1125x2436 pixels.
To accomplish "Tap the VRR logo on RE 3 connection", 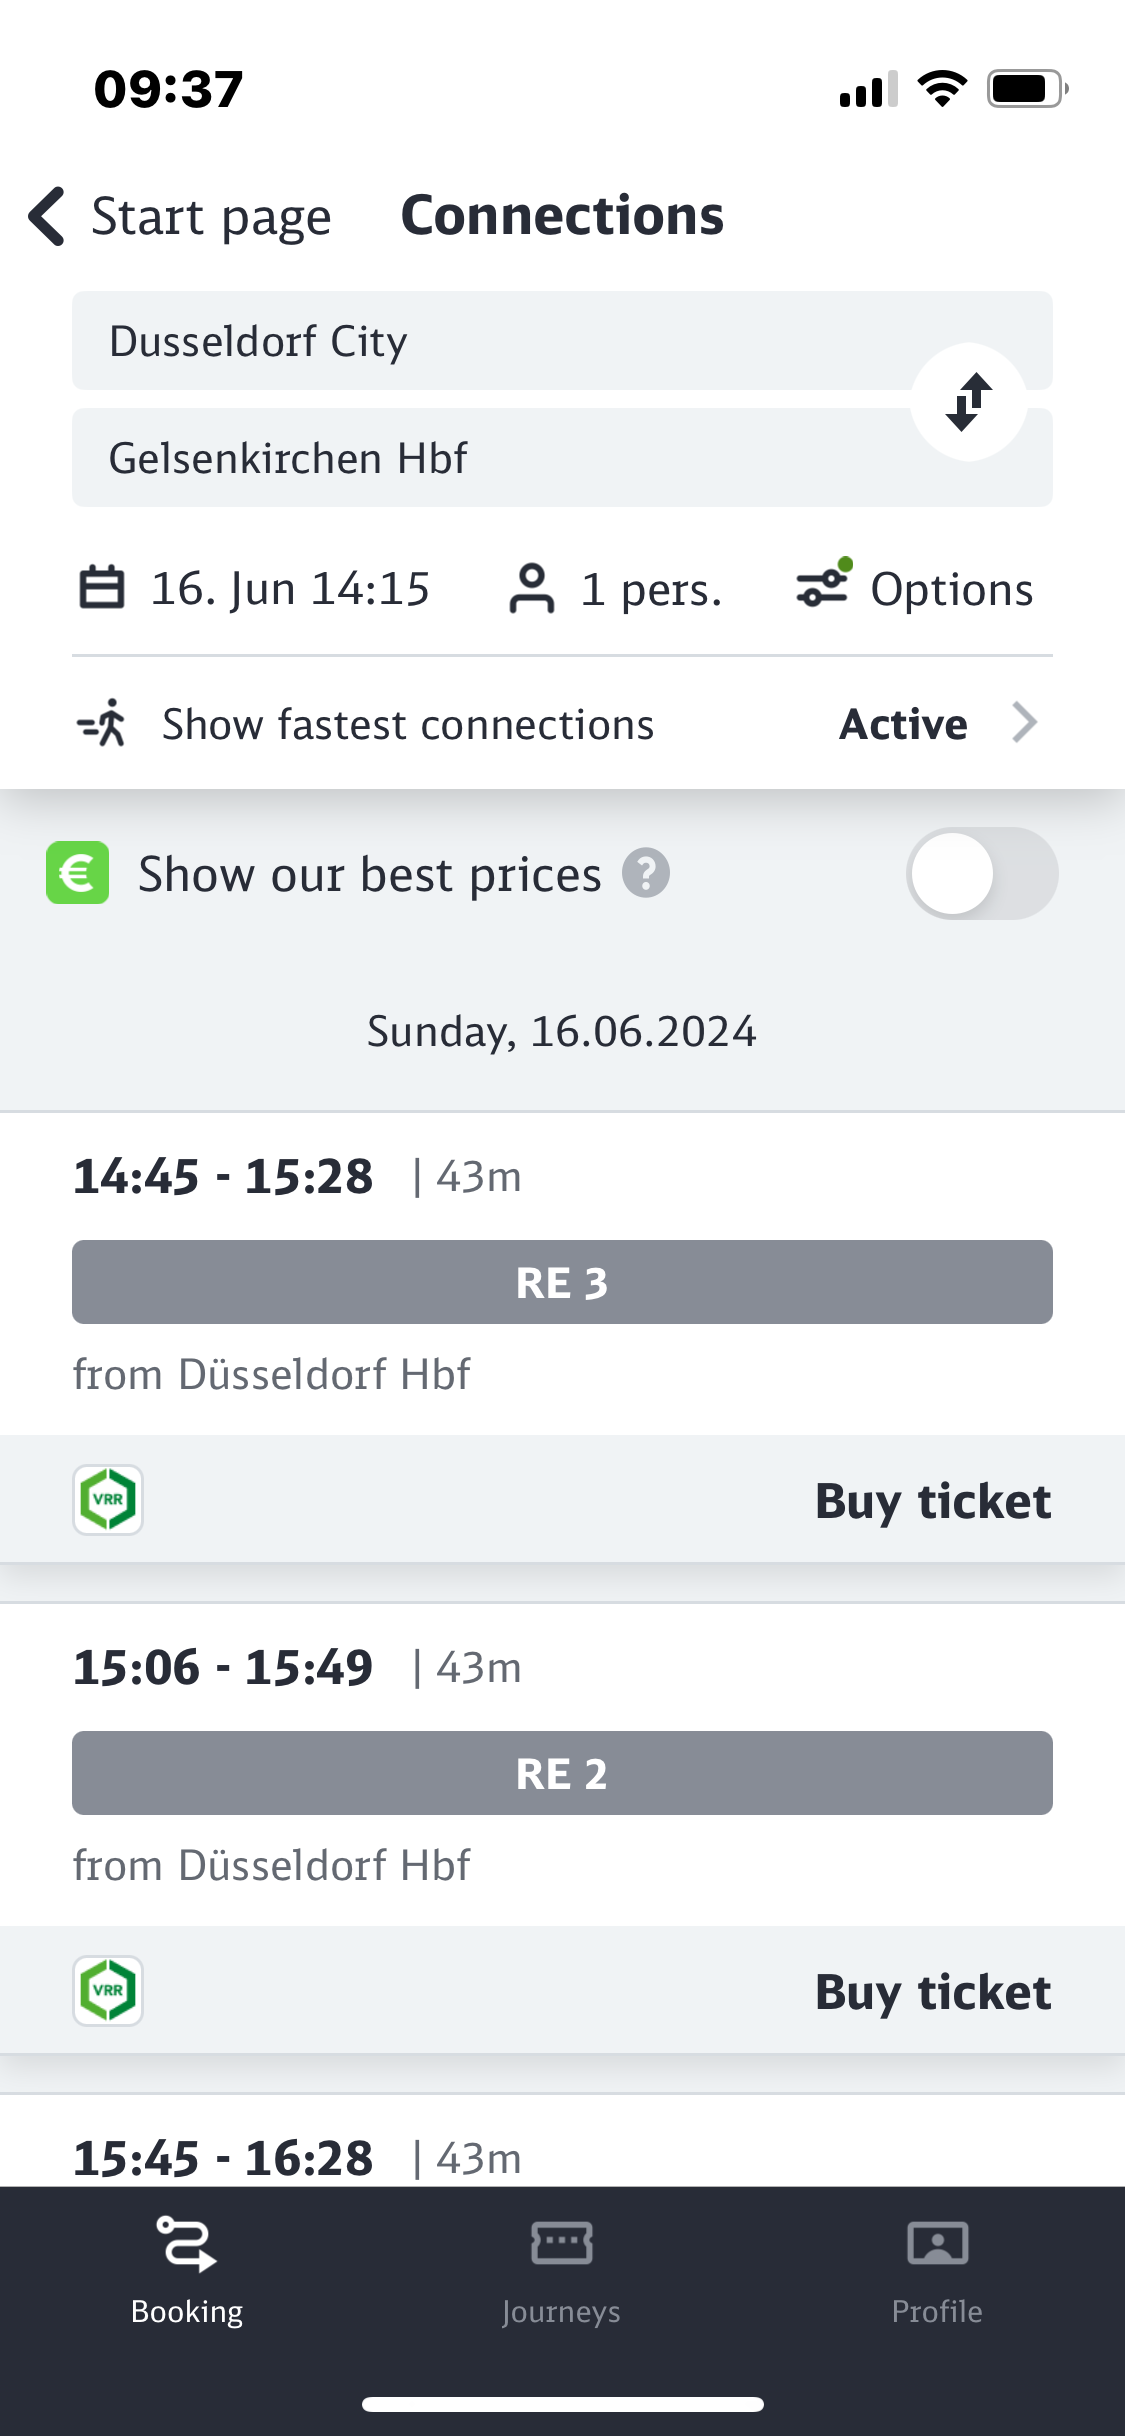I will [108, 1500].
